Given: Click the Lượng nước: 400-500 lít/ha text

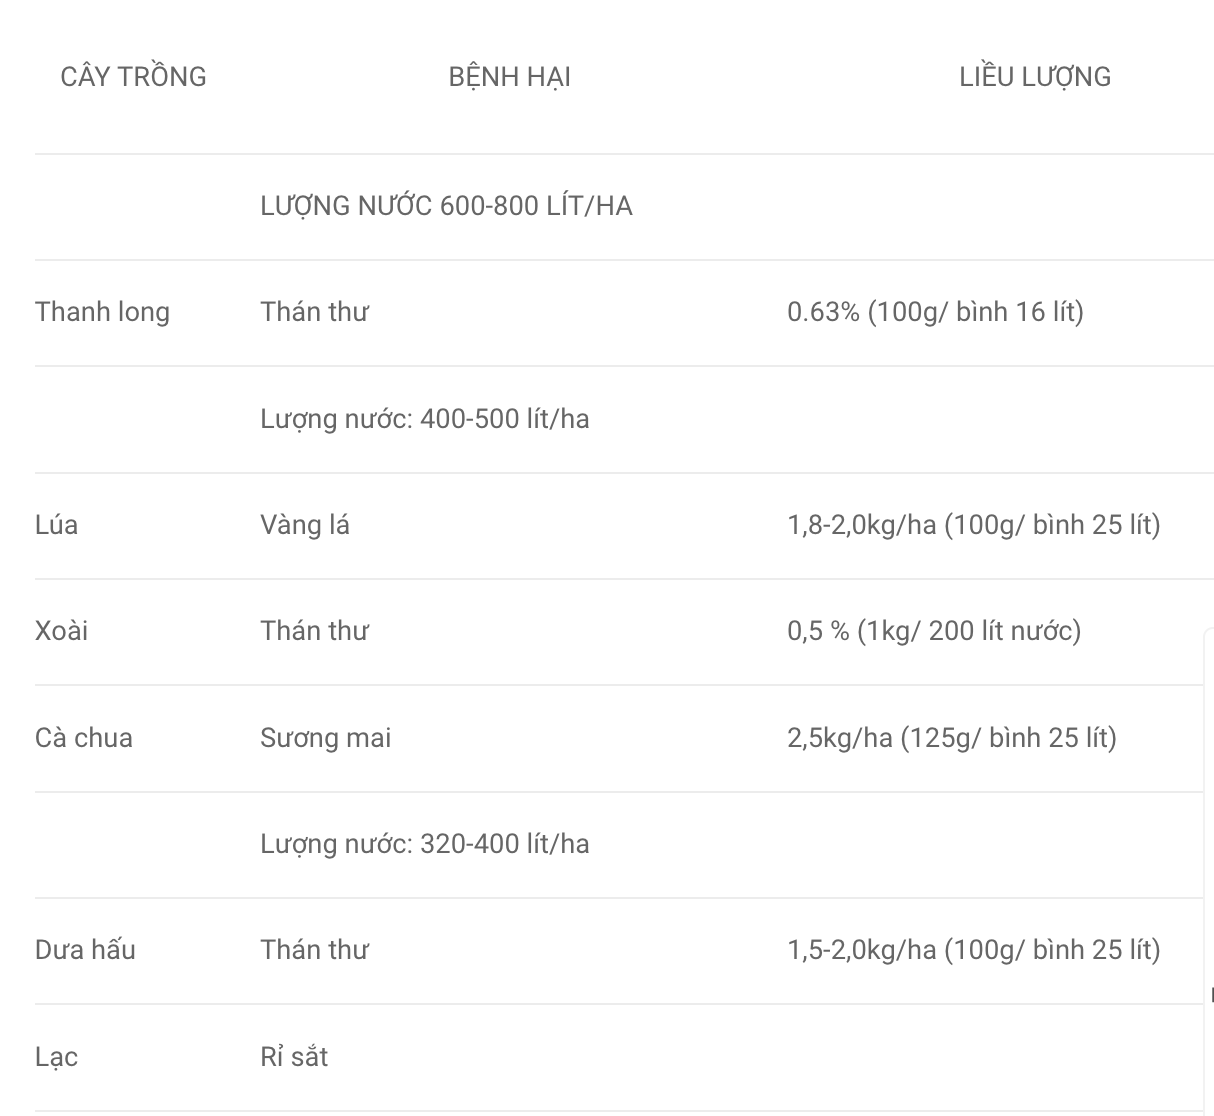Looking at the screenshot, I should [x=424, y=418].
